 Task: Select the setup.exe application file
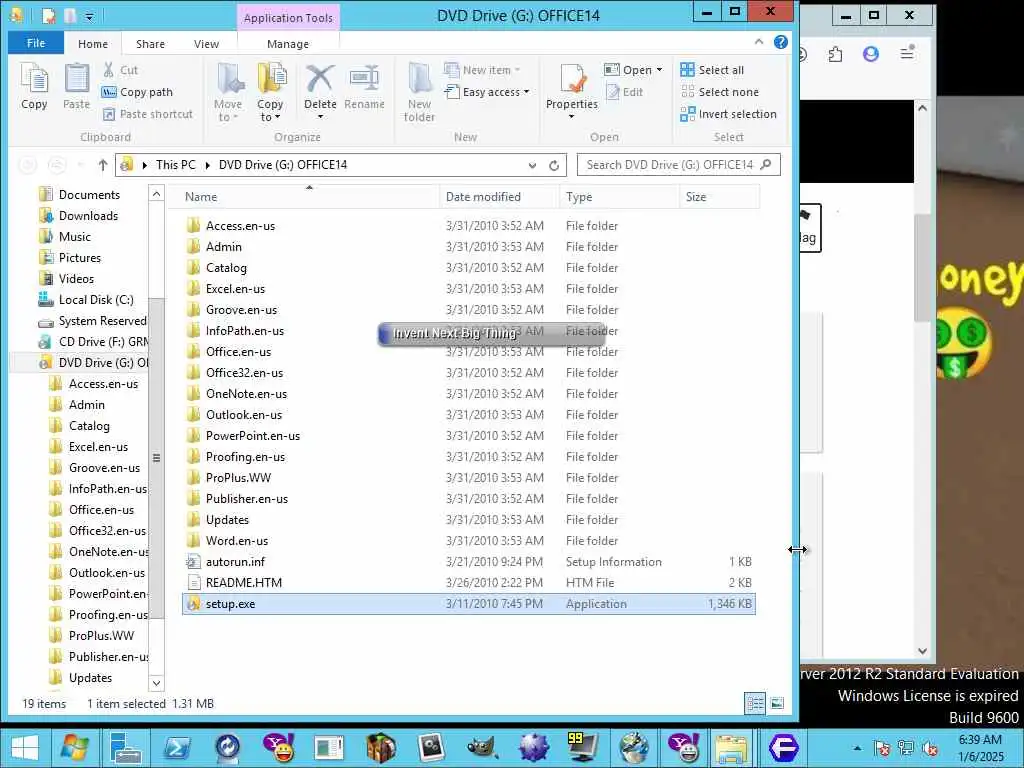(468, 603)
